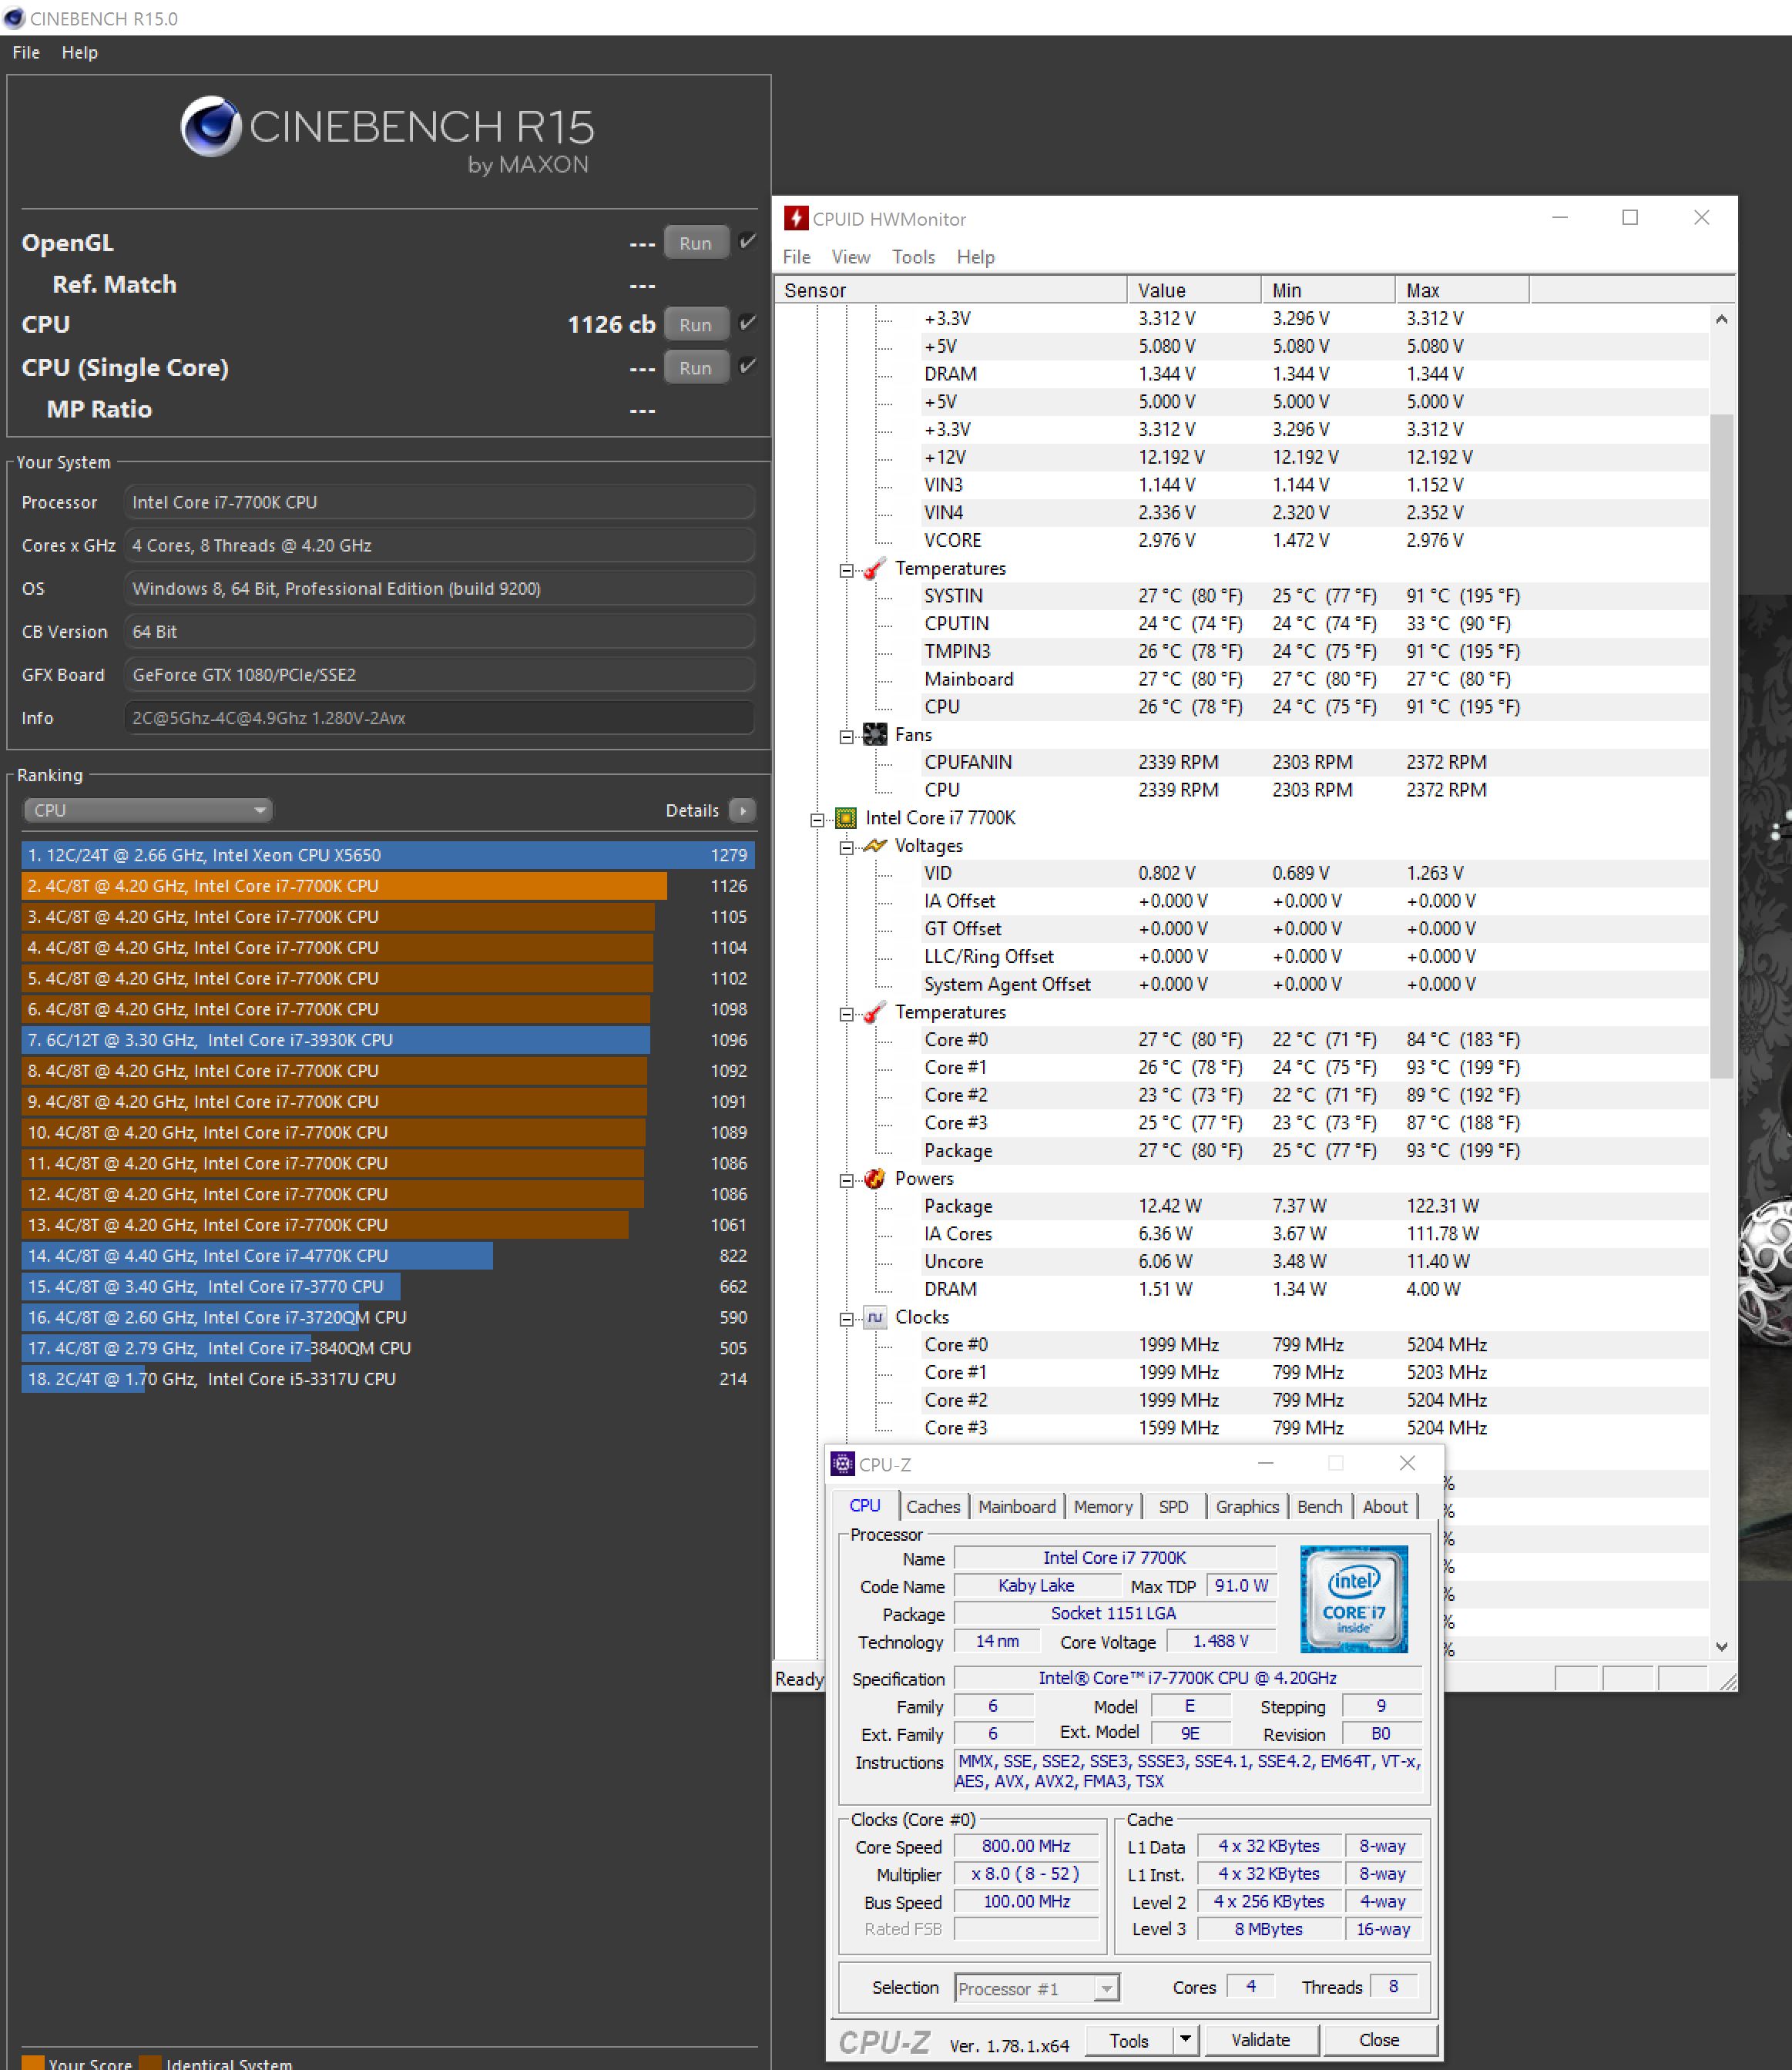Click HWMonitor scrollbar up arrow

[x=1721, y=319]
